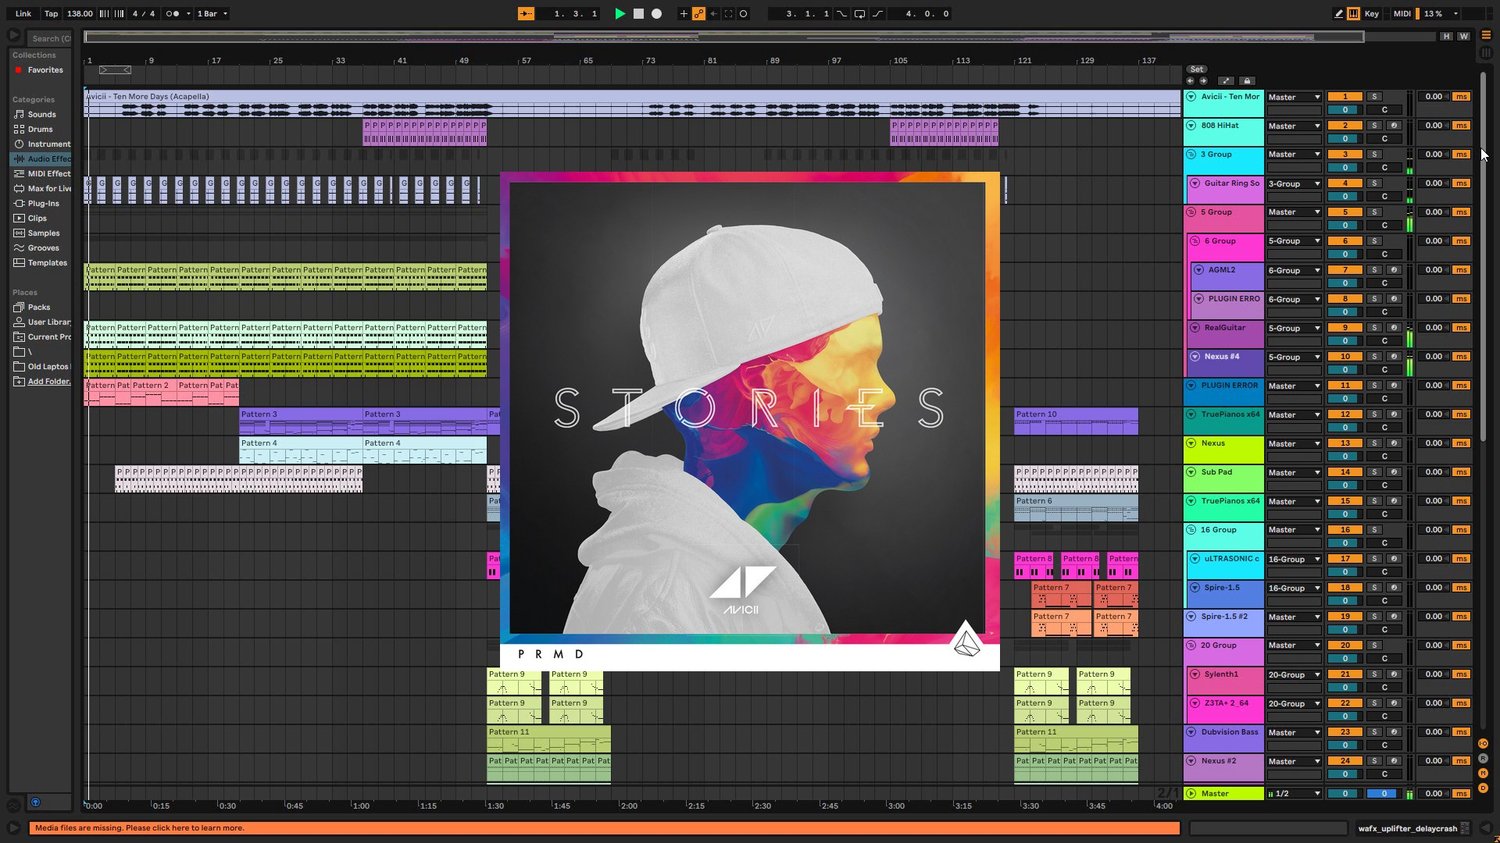This screenshot has height=843, width=1500.
Task: Click the Nudge tempo down icon
Action: (104, 14)
